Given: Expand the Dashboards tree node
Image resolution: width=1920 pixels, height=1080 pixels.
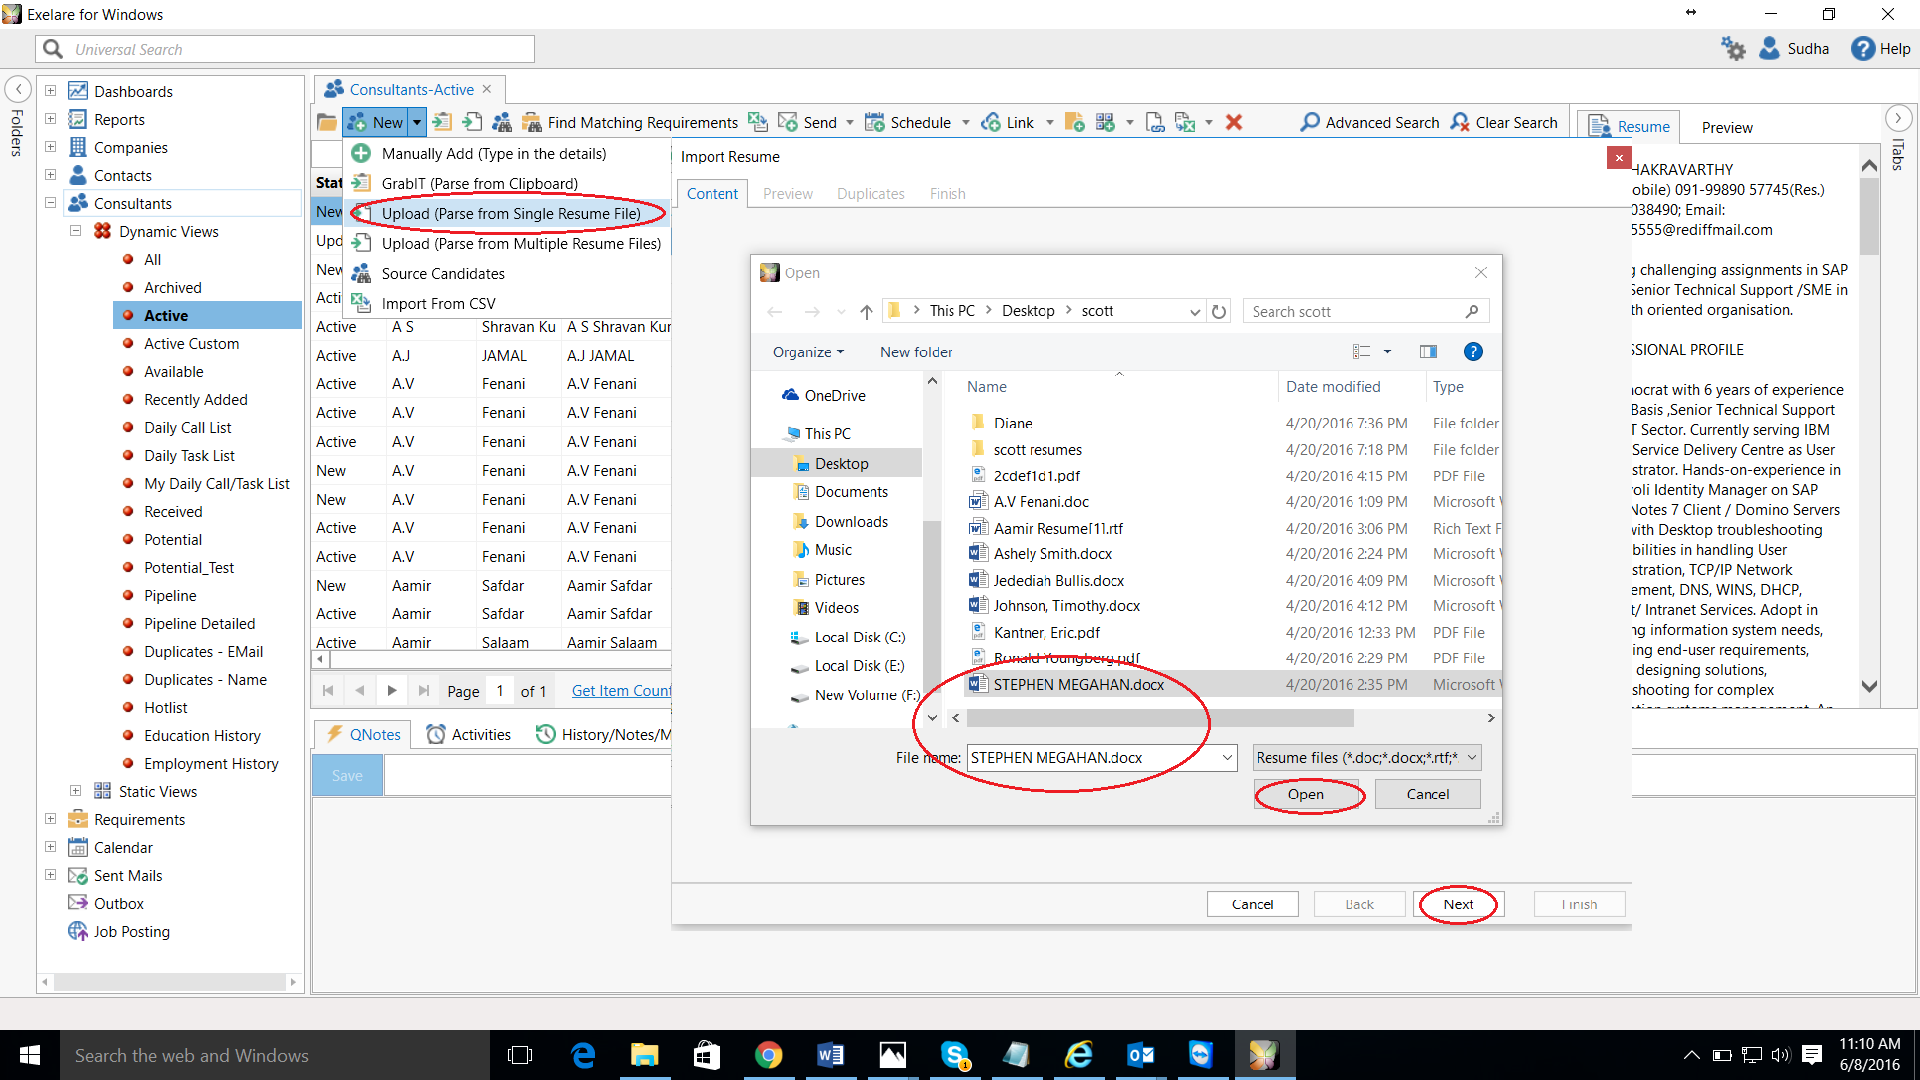Looking at the screenshot, I should pos(50,90).
